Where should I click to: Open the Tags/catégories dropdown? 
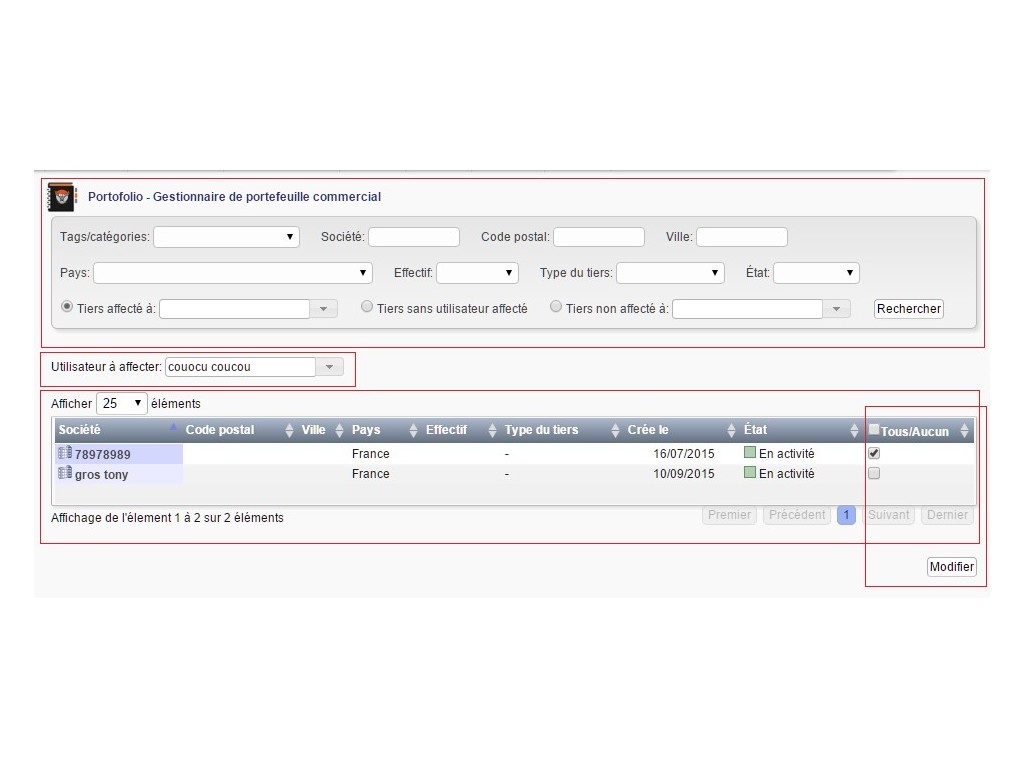[x=227, y=237]
